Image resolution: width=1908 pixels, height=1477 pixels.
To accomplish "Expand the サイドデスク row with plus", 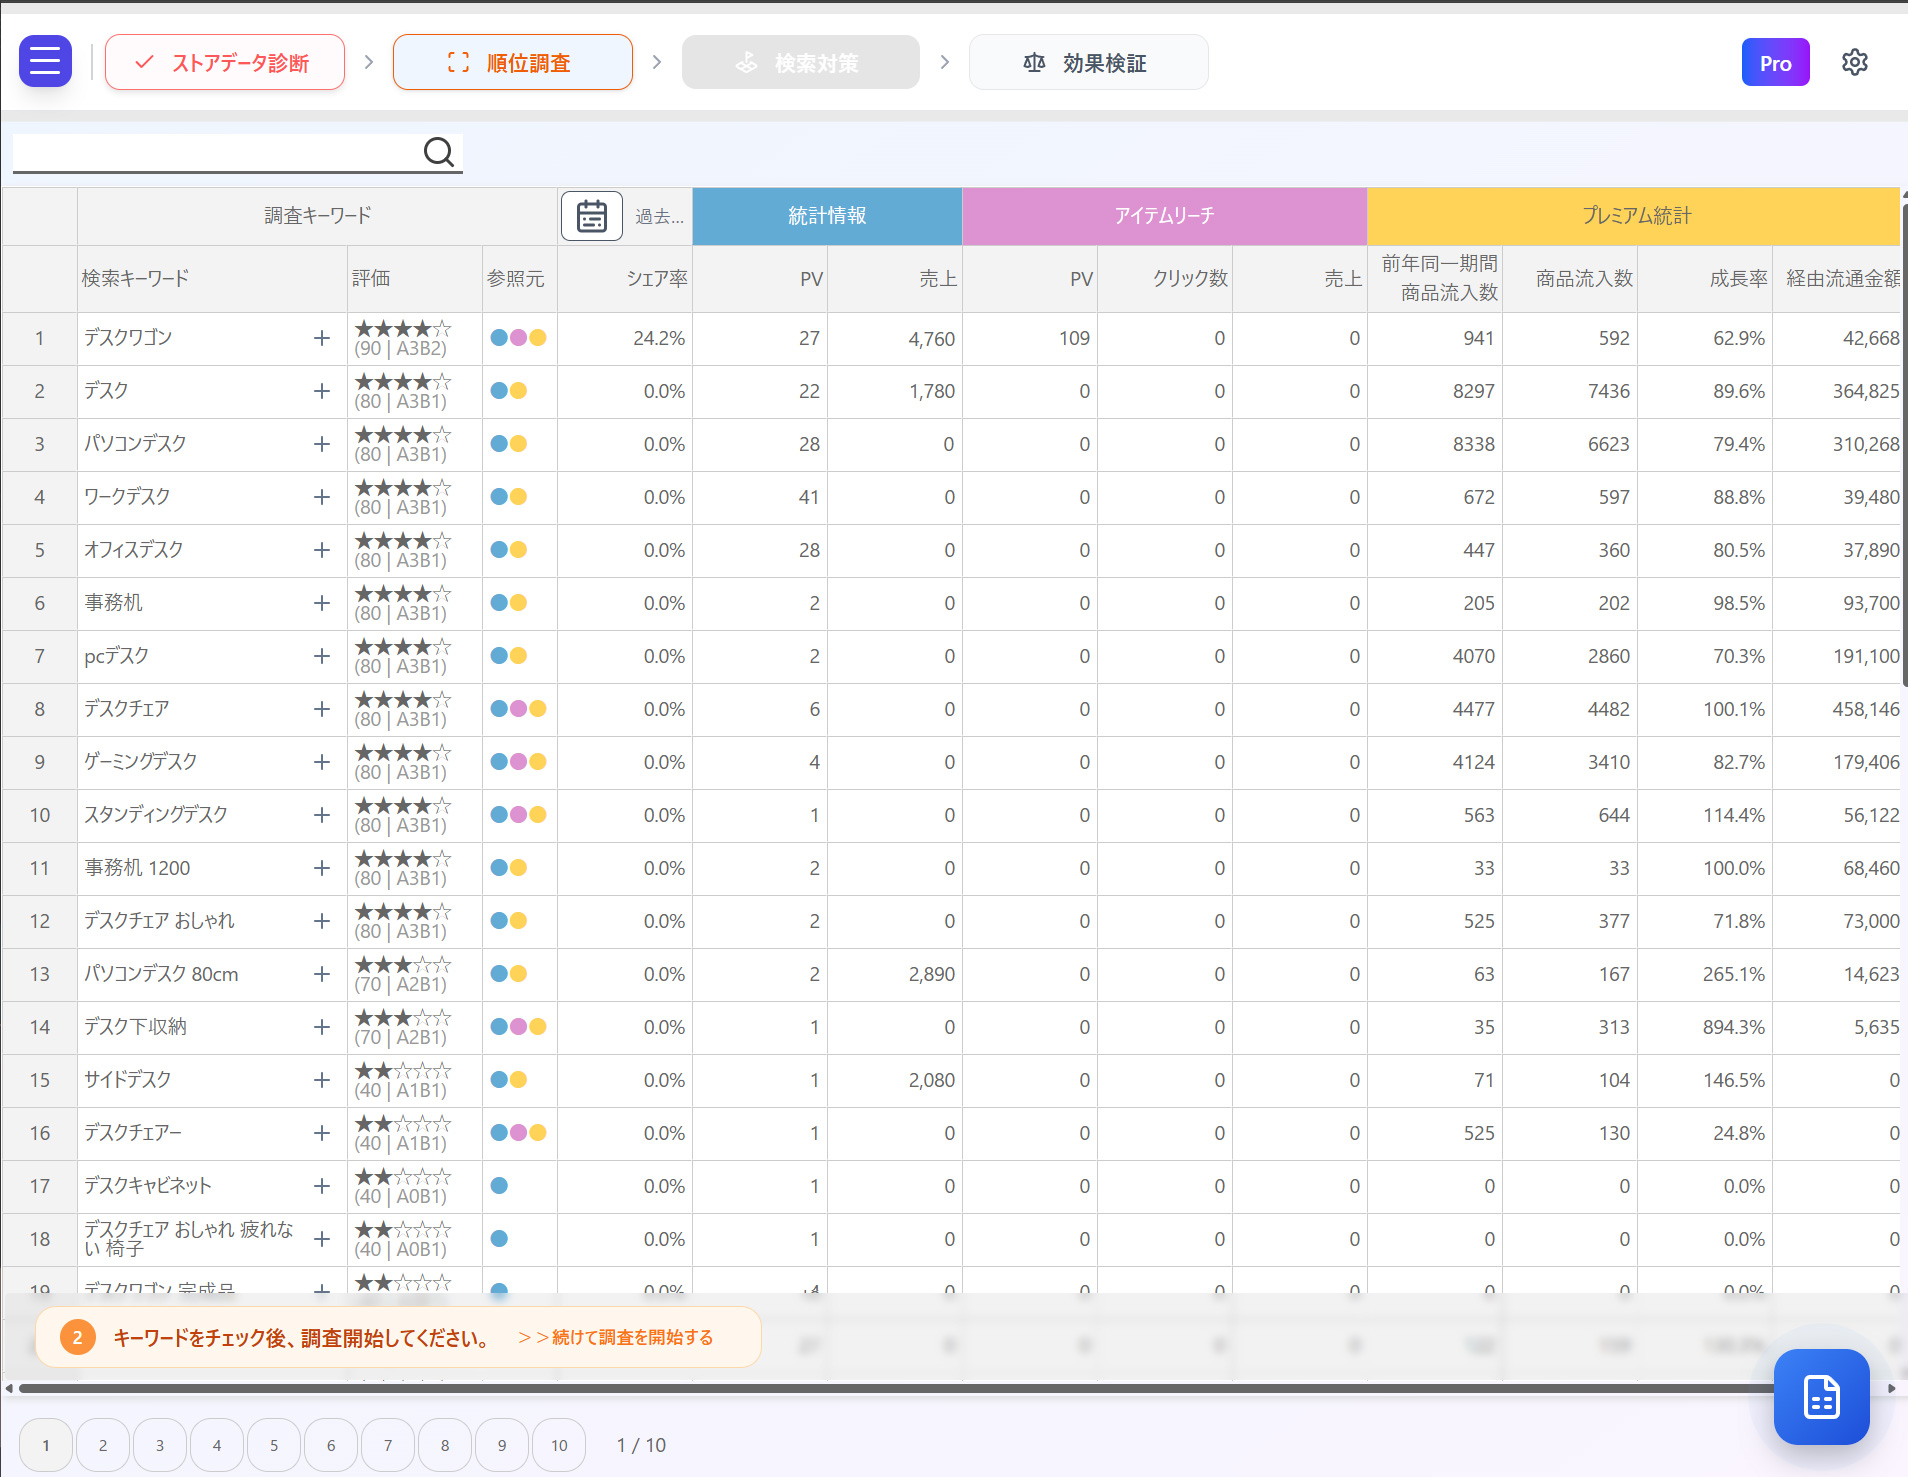I will [x=322, y=1080].
